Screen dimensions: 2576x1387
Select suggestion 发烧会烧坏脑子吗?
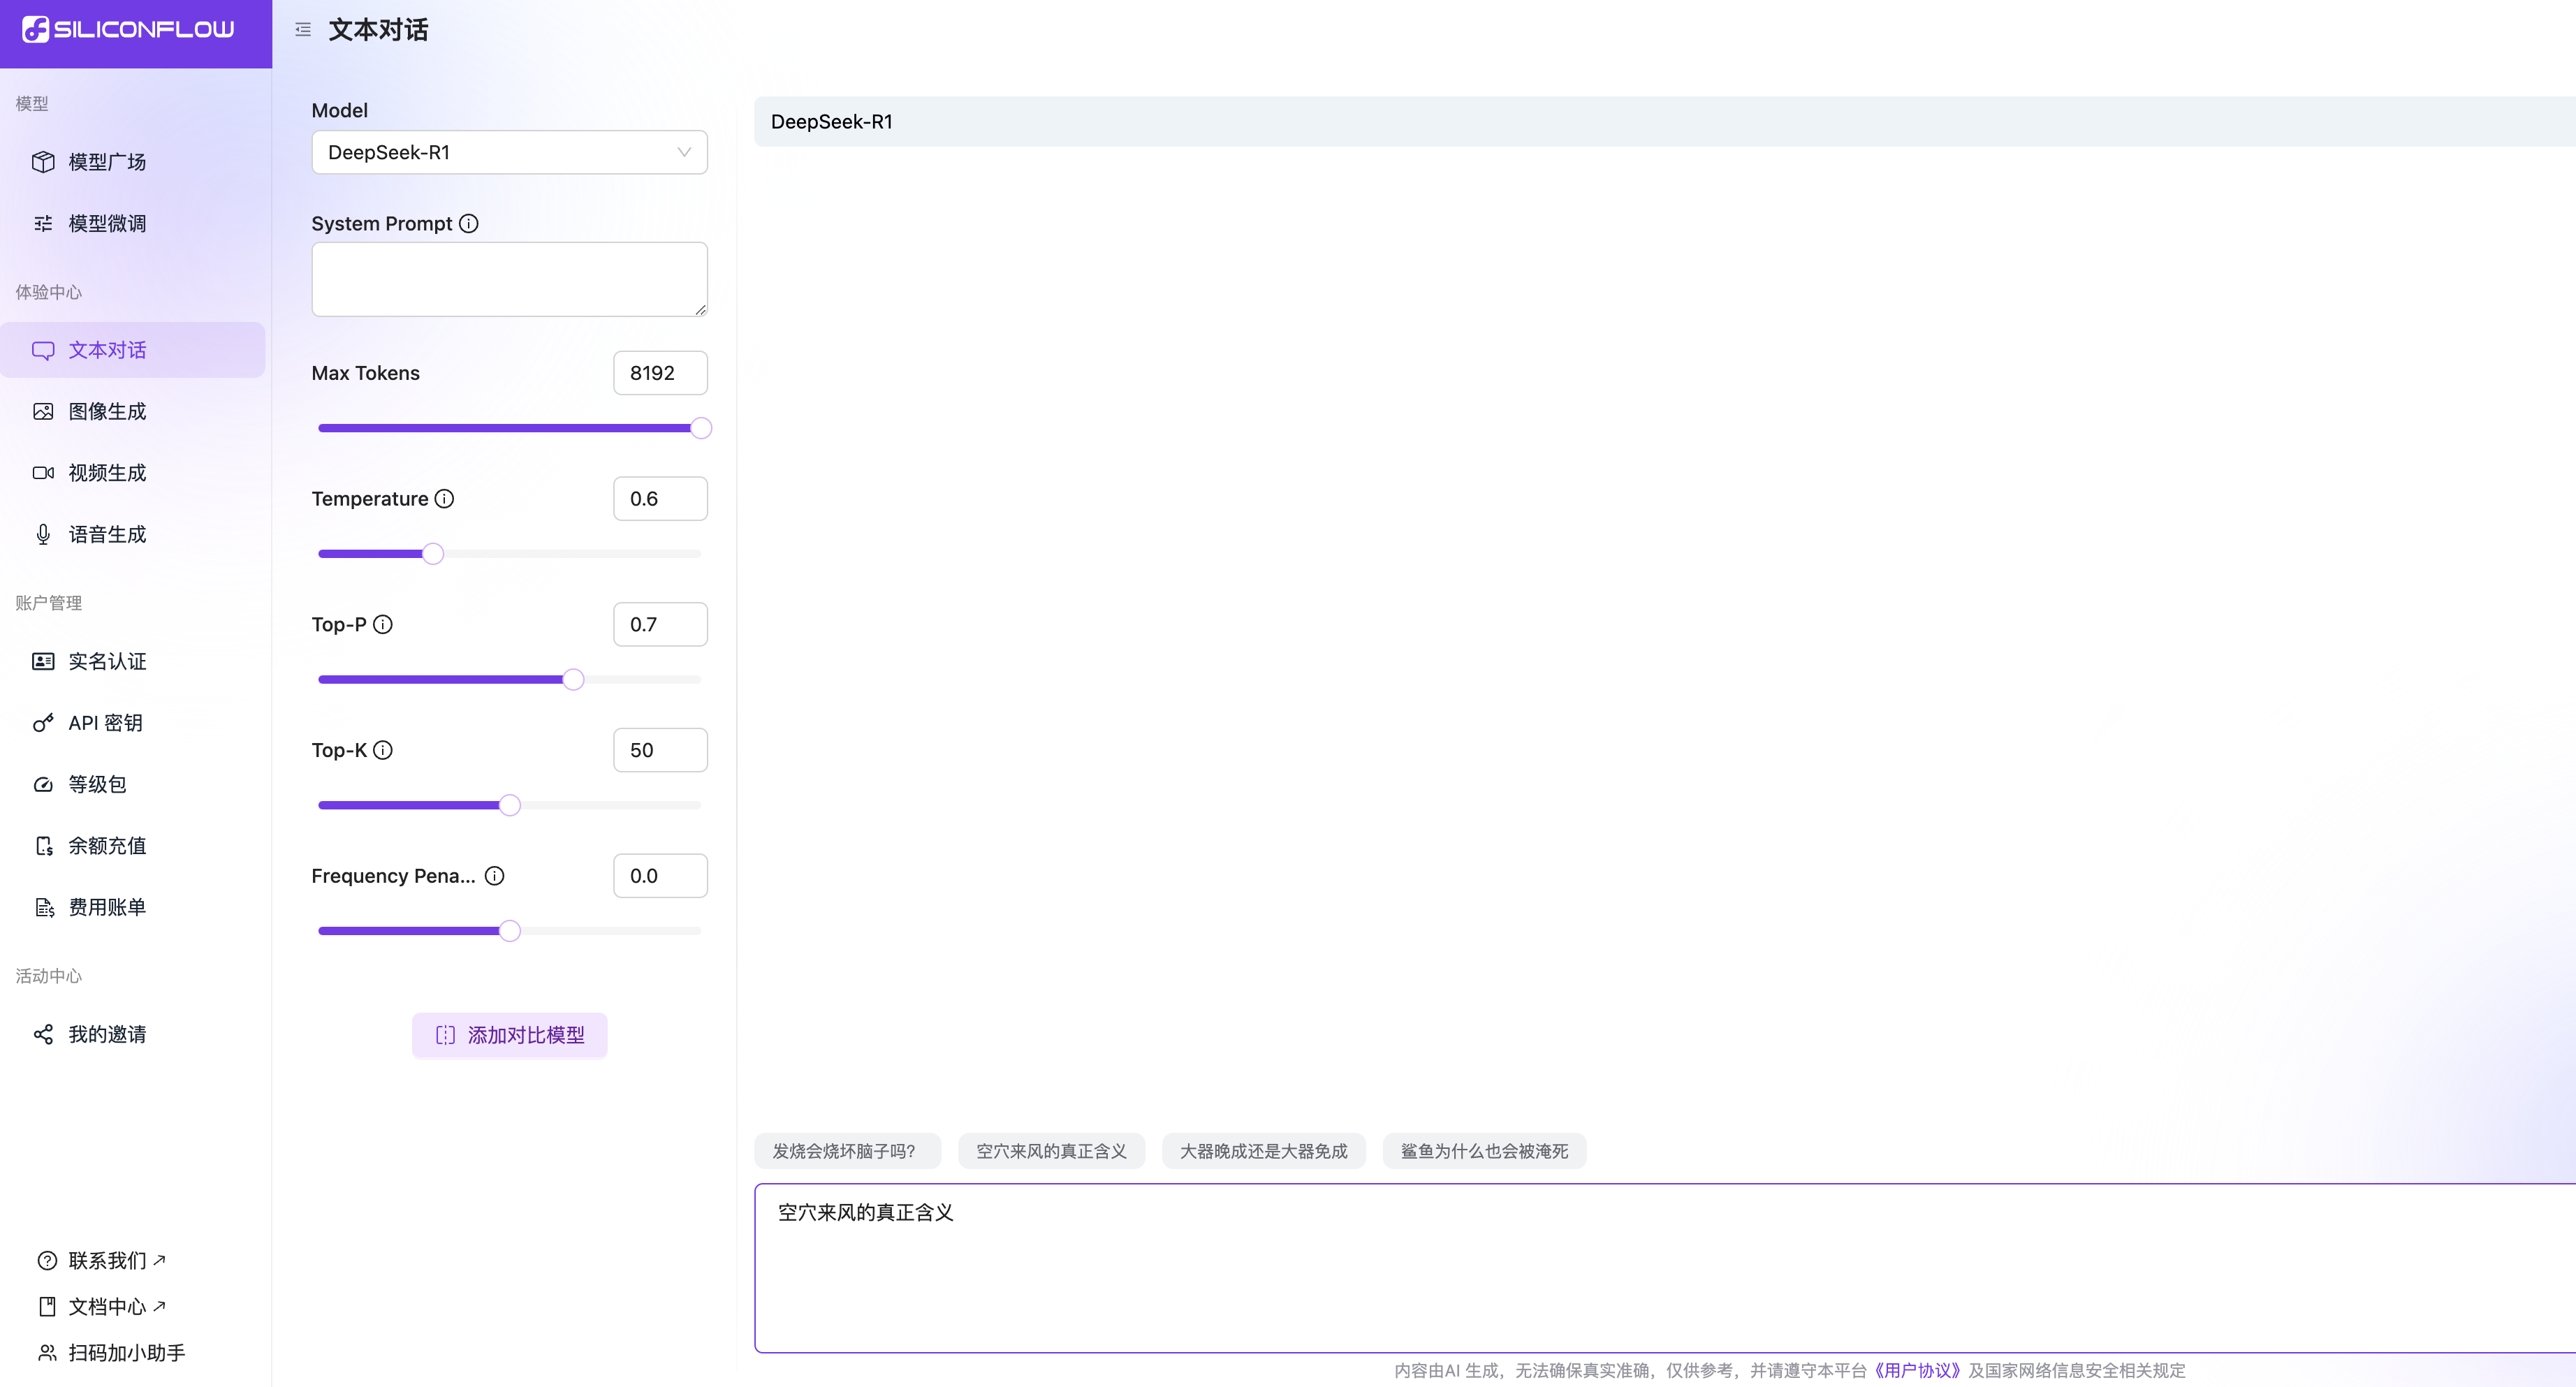click(x=845, y=1151)
